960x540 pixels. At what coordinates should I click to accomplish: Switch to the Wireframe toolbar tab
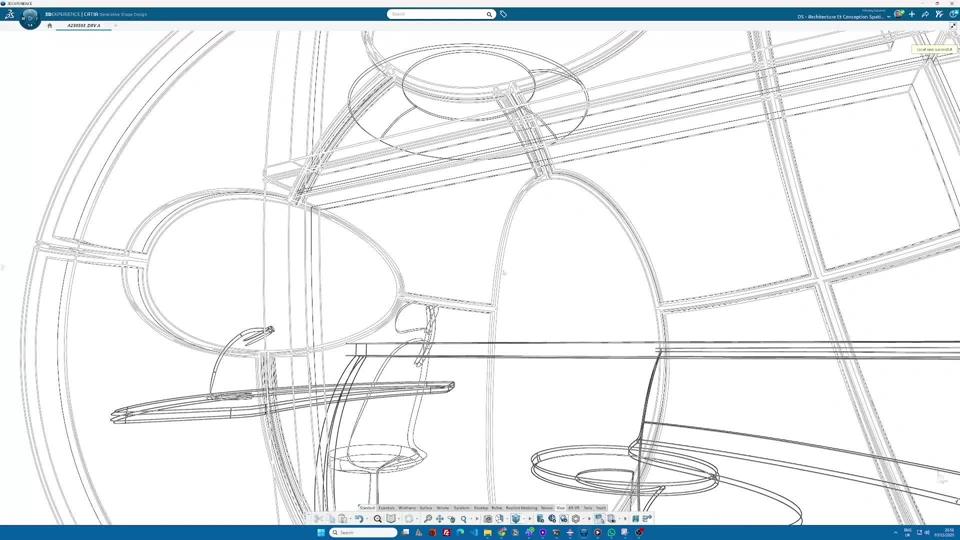(407, 508)
